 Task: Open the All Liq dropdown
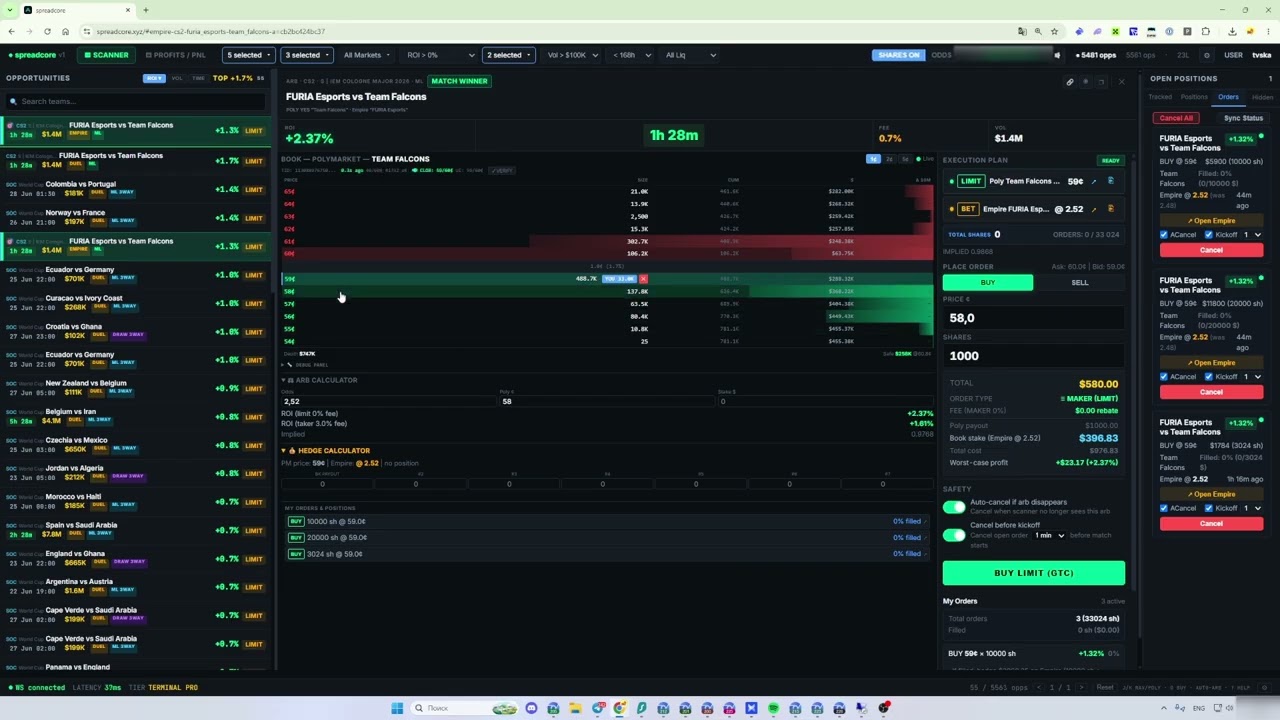coord(691,55)
